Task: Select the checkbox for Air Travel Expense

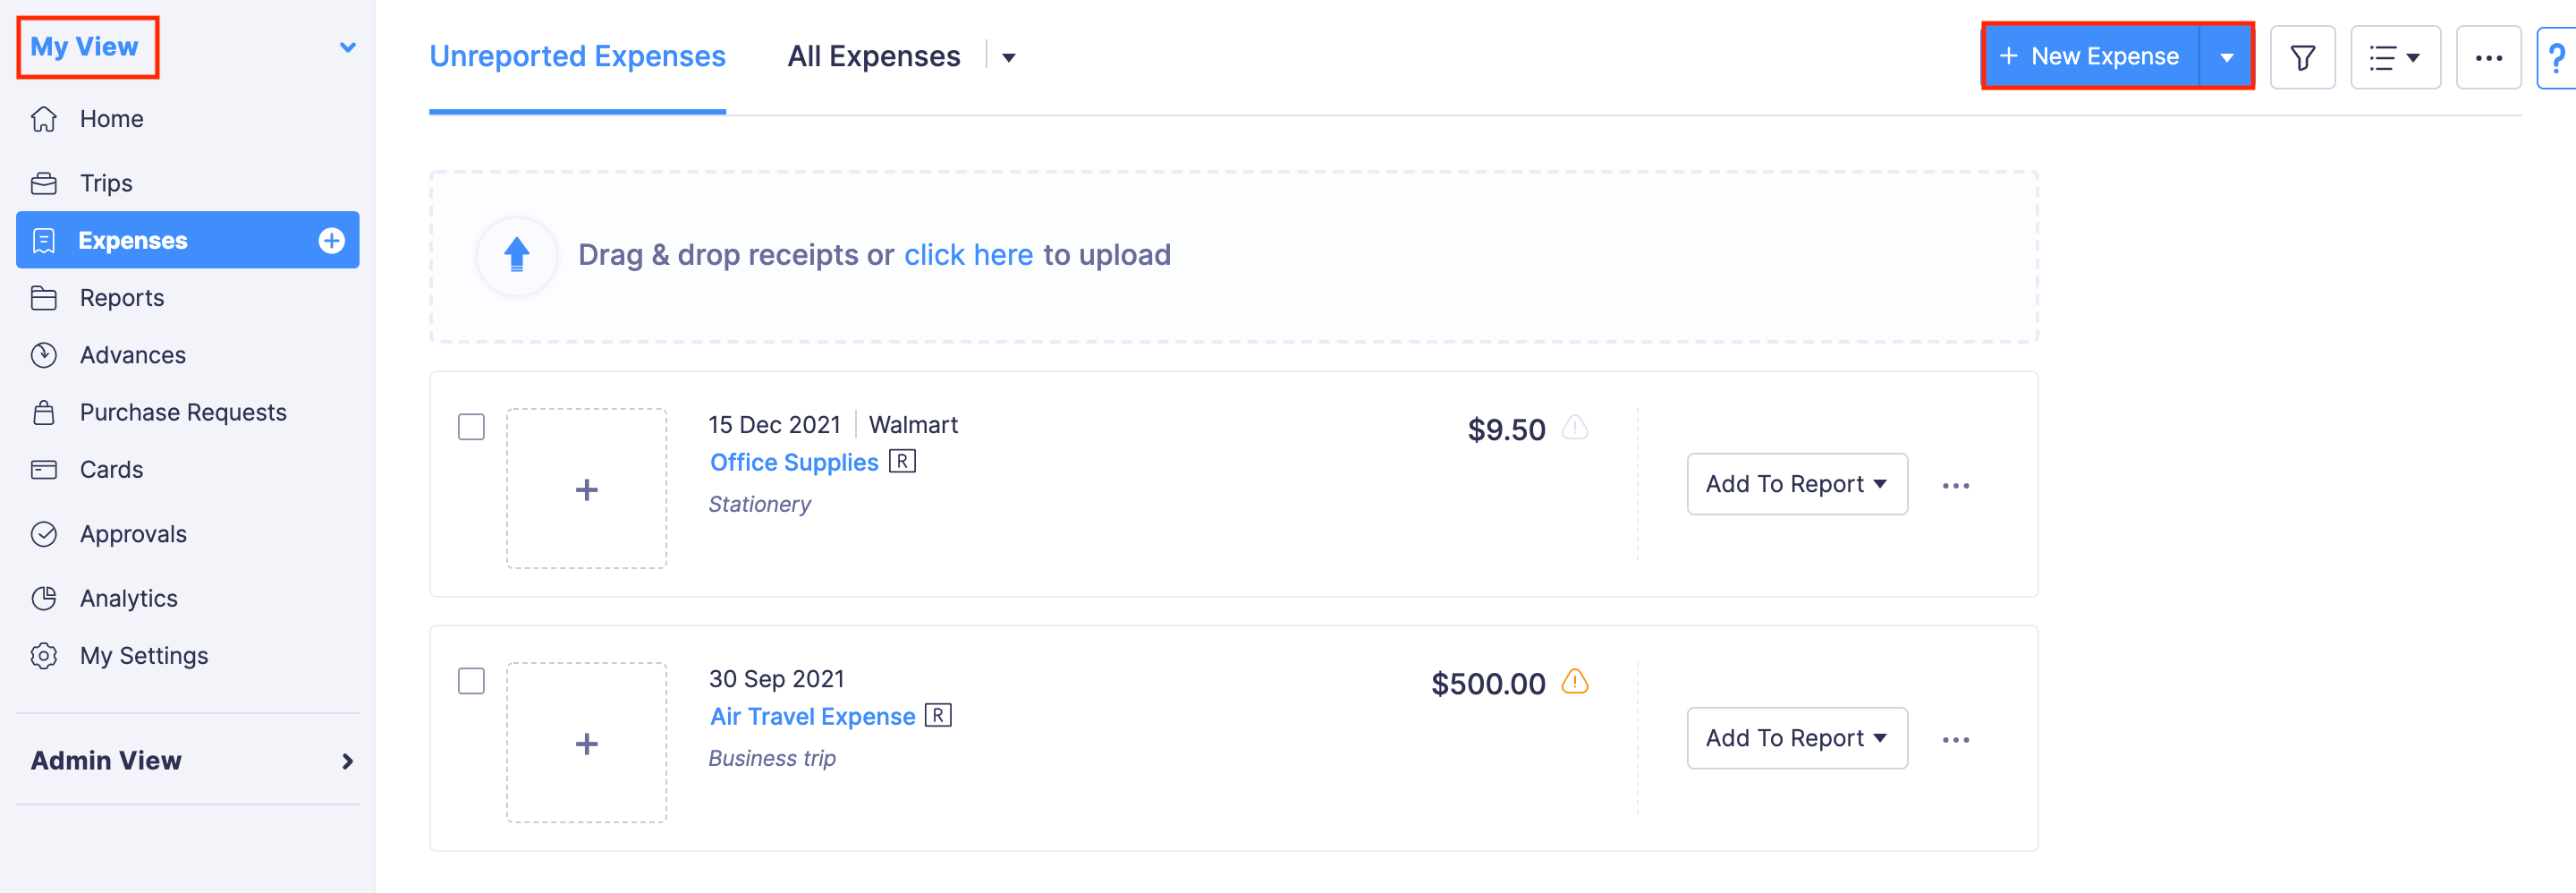Action: [x=471, y=680]
